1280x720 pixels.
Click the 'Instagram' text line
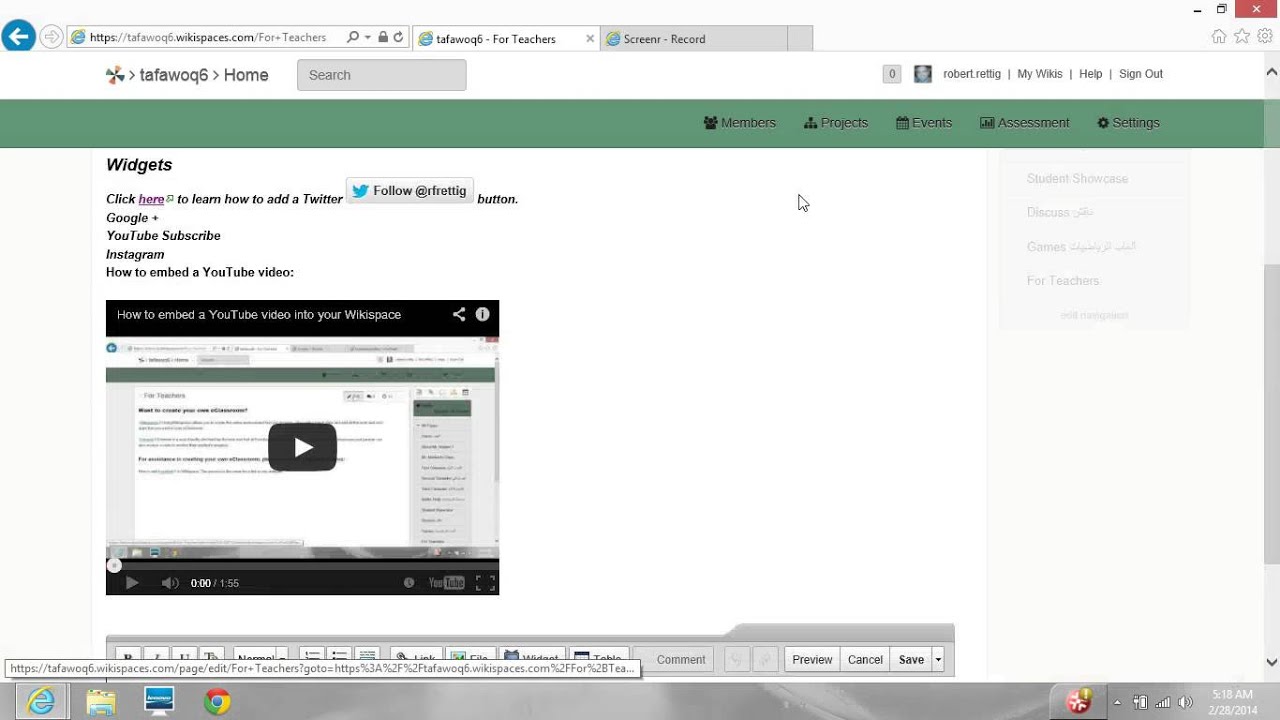coord(135,255)
